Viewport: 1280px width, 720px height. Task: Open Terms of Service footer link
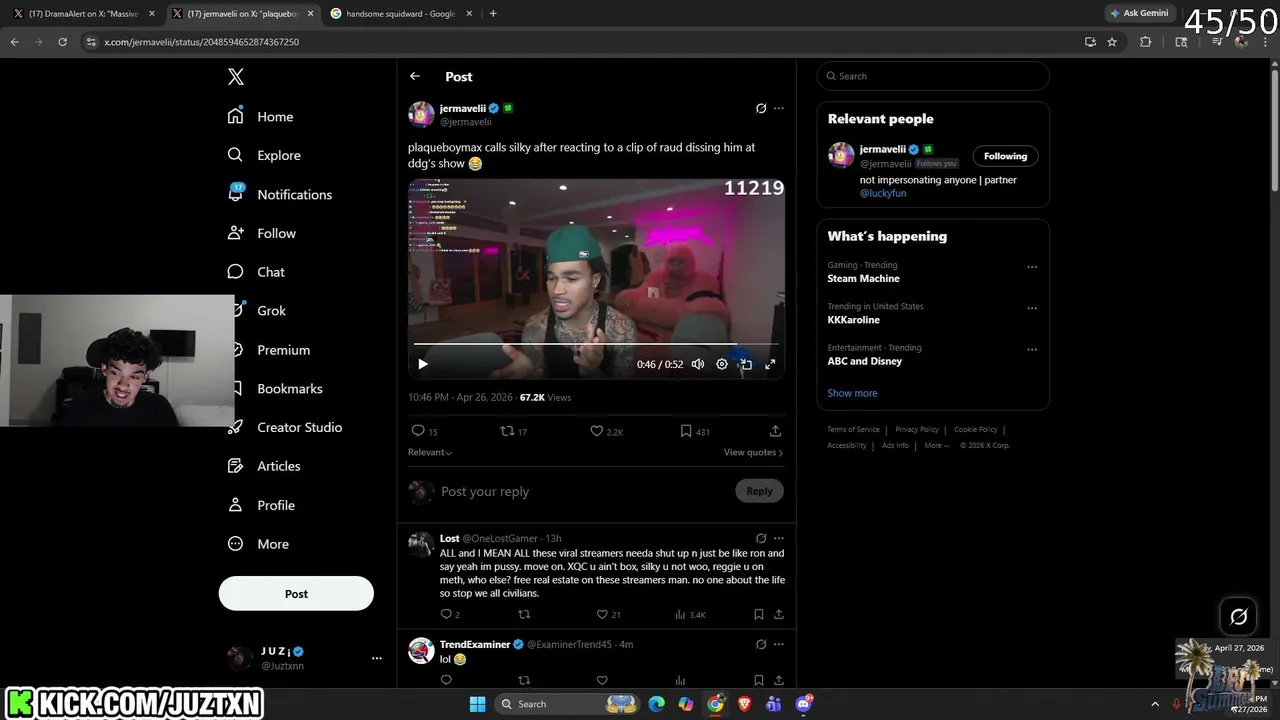tap(853, 429)
